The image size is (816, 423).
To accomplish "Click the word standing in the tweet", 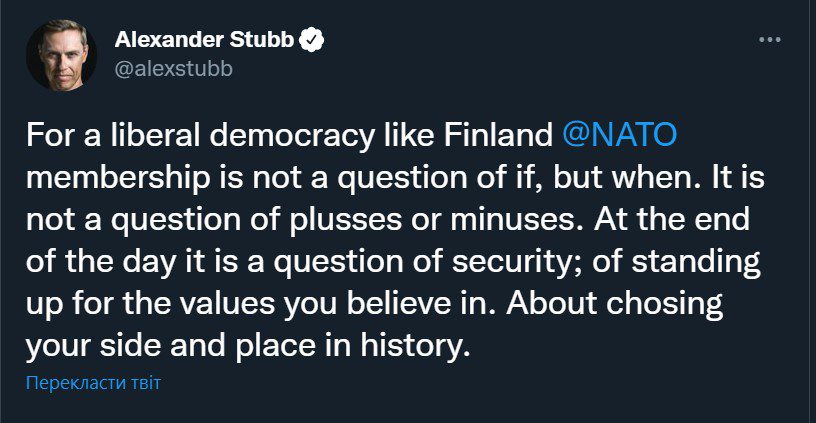I will pos(696,262).
